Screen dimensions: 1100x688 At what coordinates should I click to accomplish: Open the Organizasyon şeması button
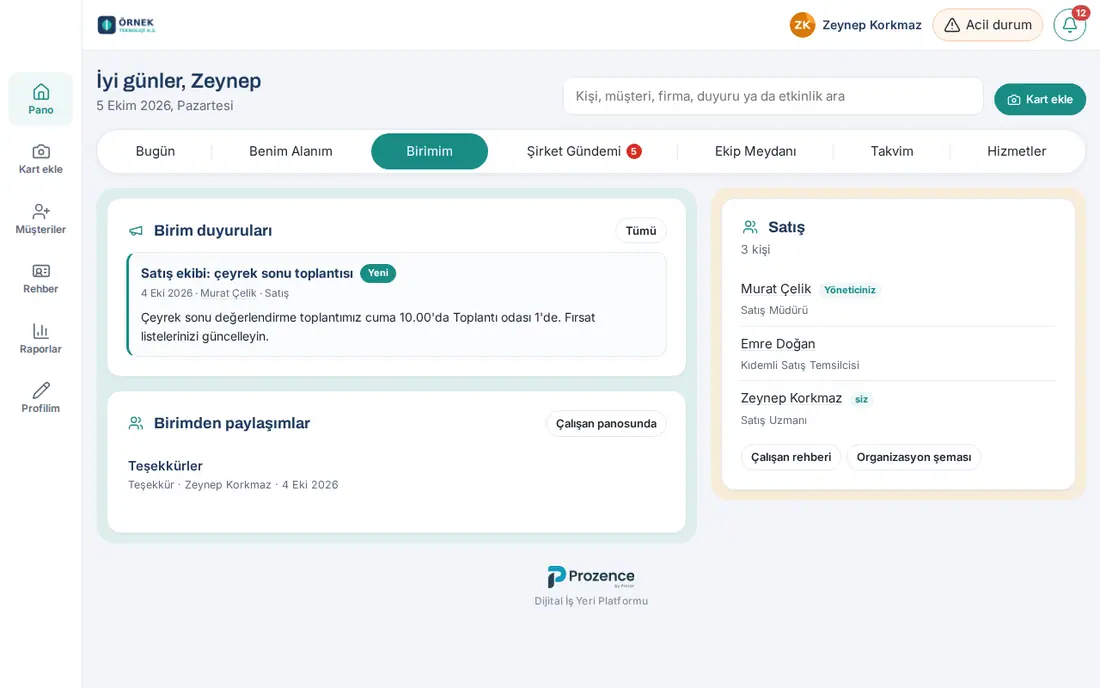(913, 457)
